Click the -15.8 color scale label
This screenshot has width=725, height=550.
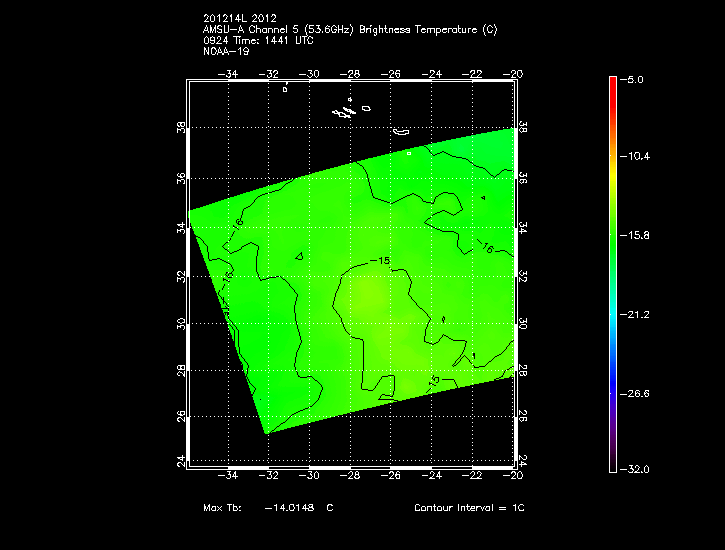[636, 235]
